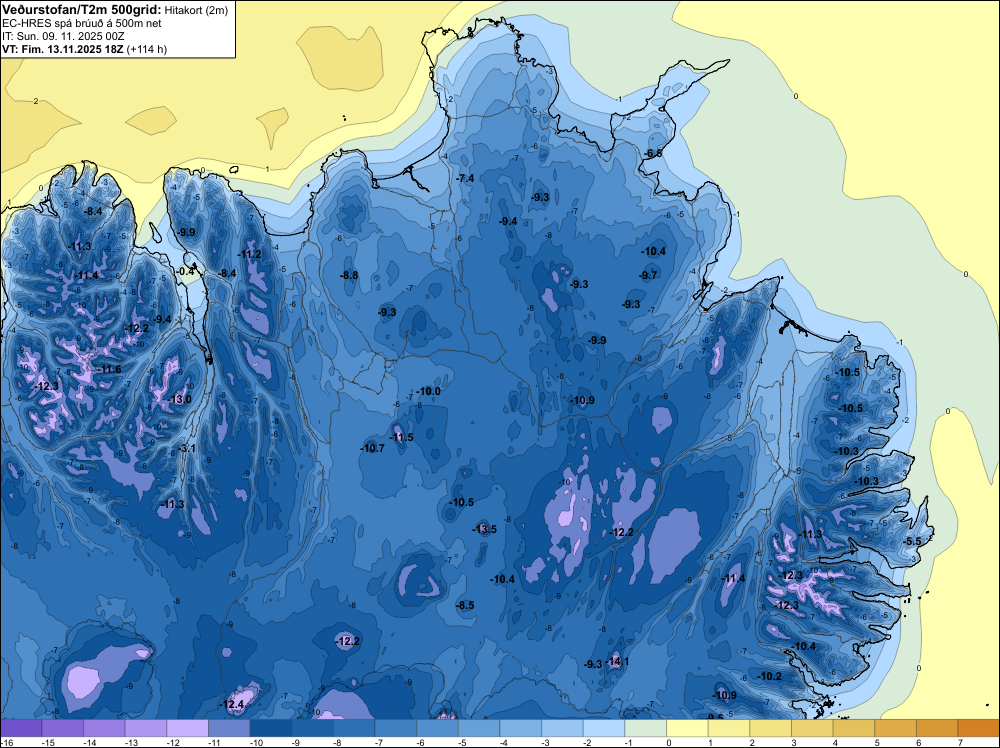Screen dimensions: 1000x748
Task: Select the -6.5 temperature reading
Action: [653, 154]
